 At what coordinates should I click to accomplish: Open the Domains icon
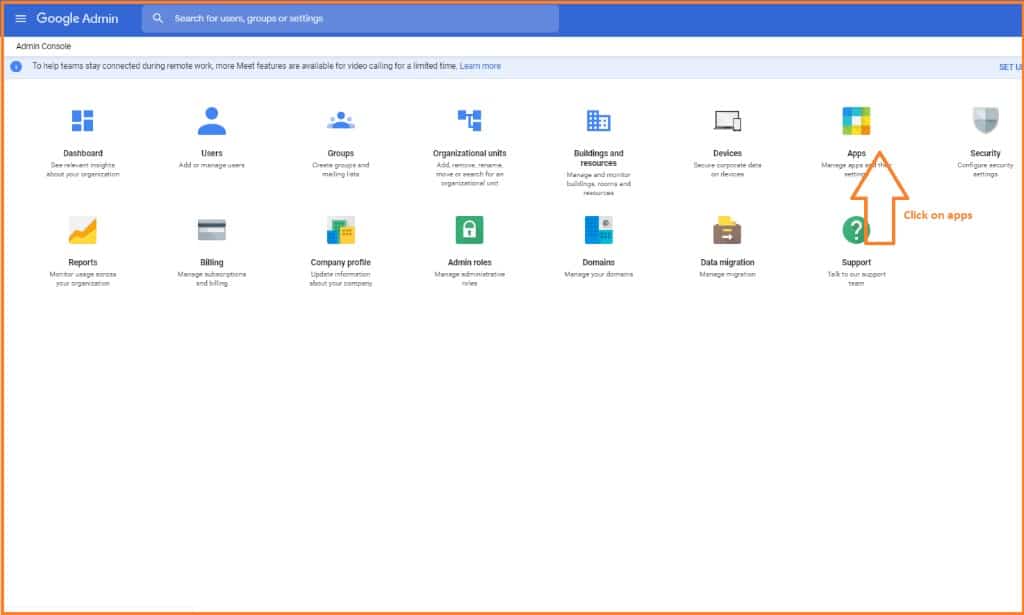click(x=598, y=230)
